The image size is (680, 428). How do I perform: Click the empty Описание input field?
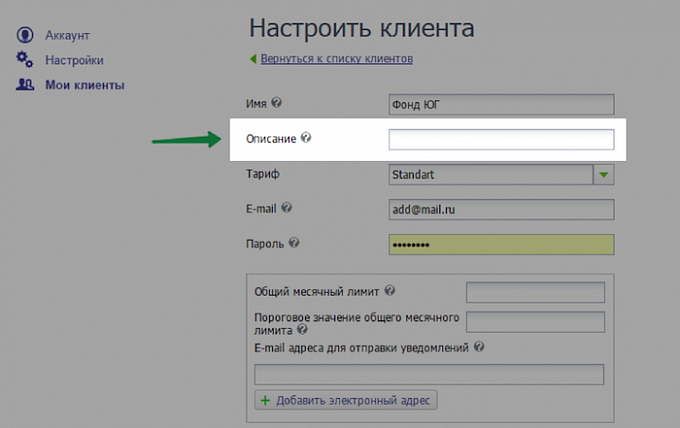coord(501,139)
